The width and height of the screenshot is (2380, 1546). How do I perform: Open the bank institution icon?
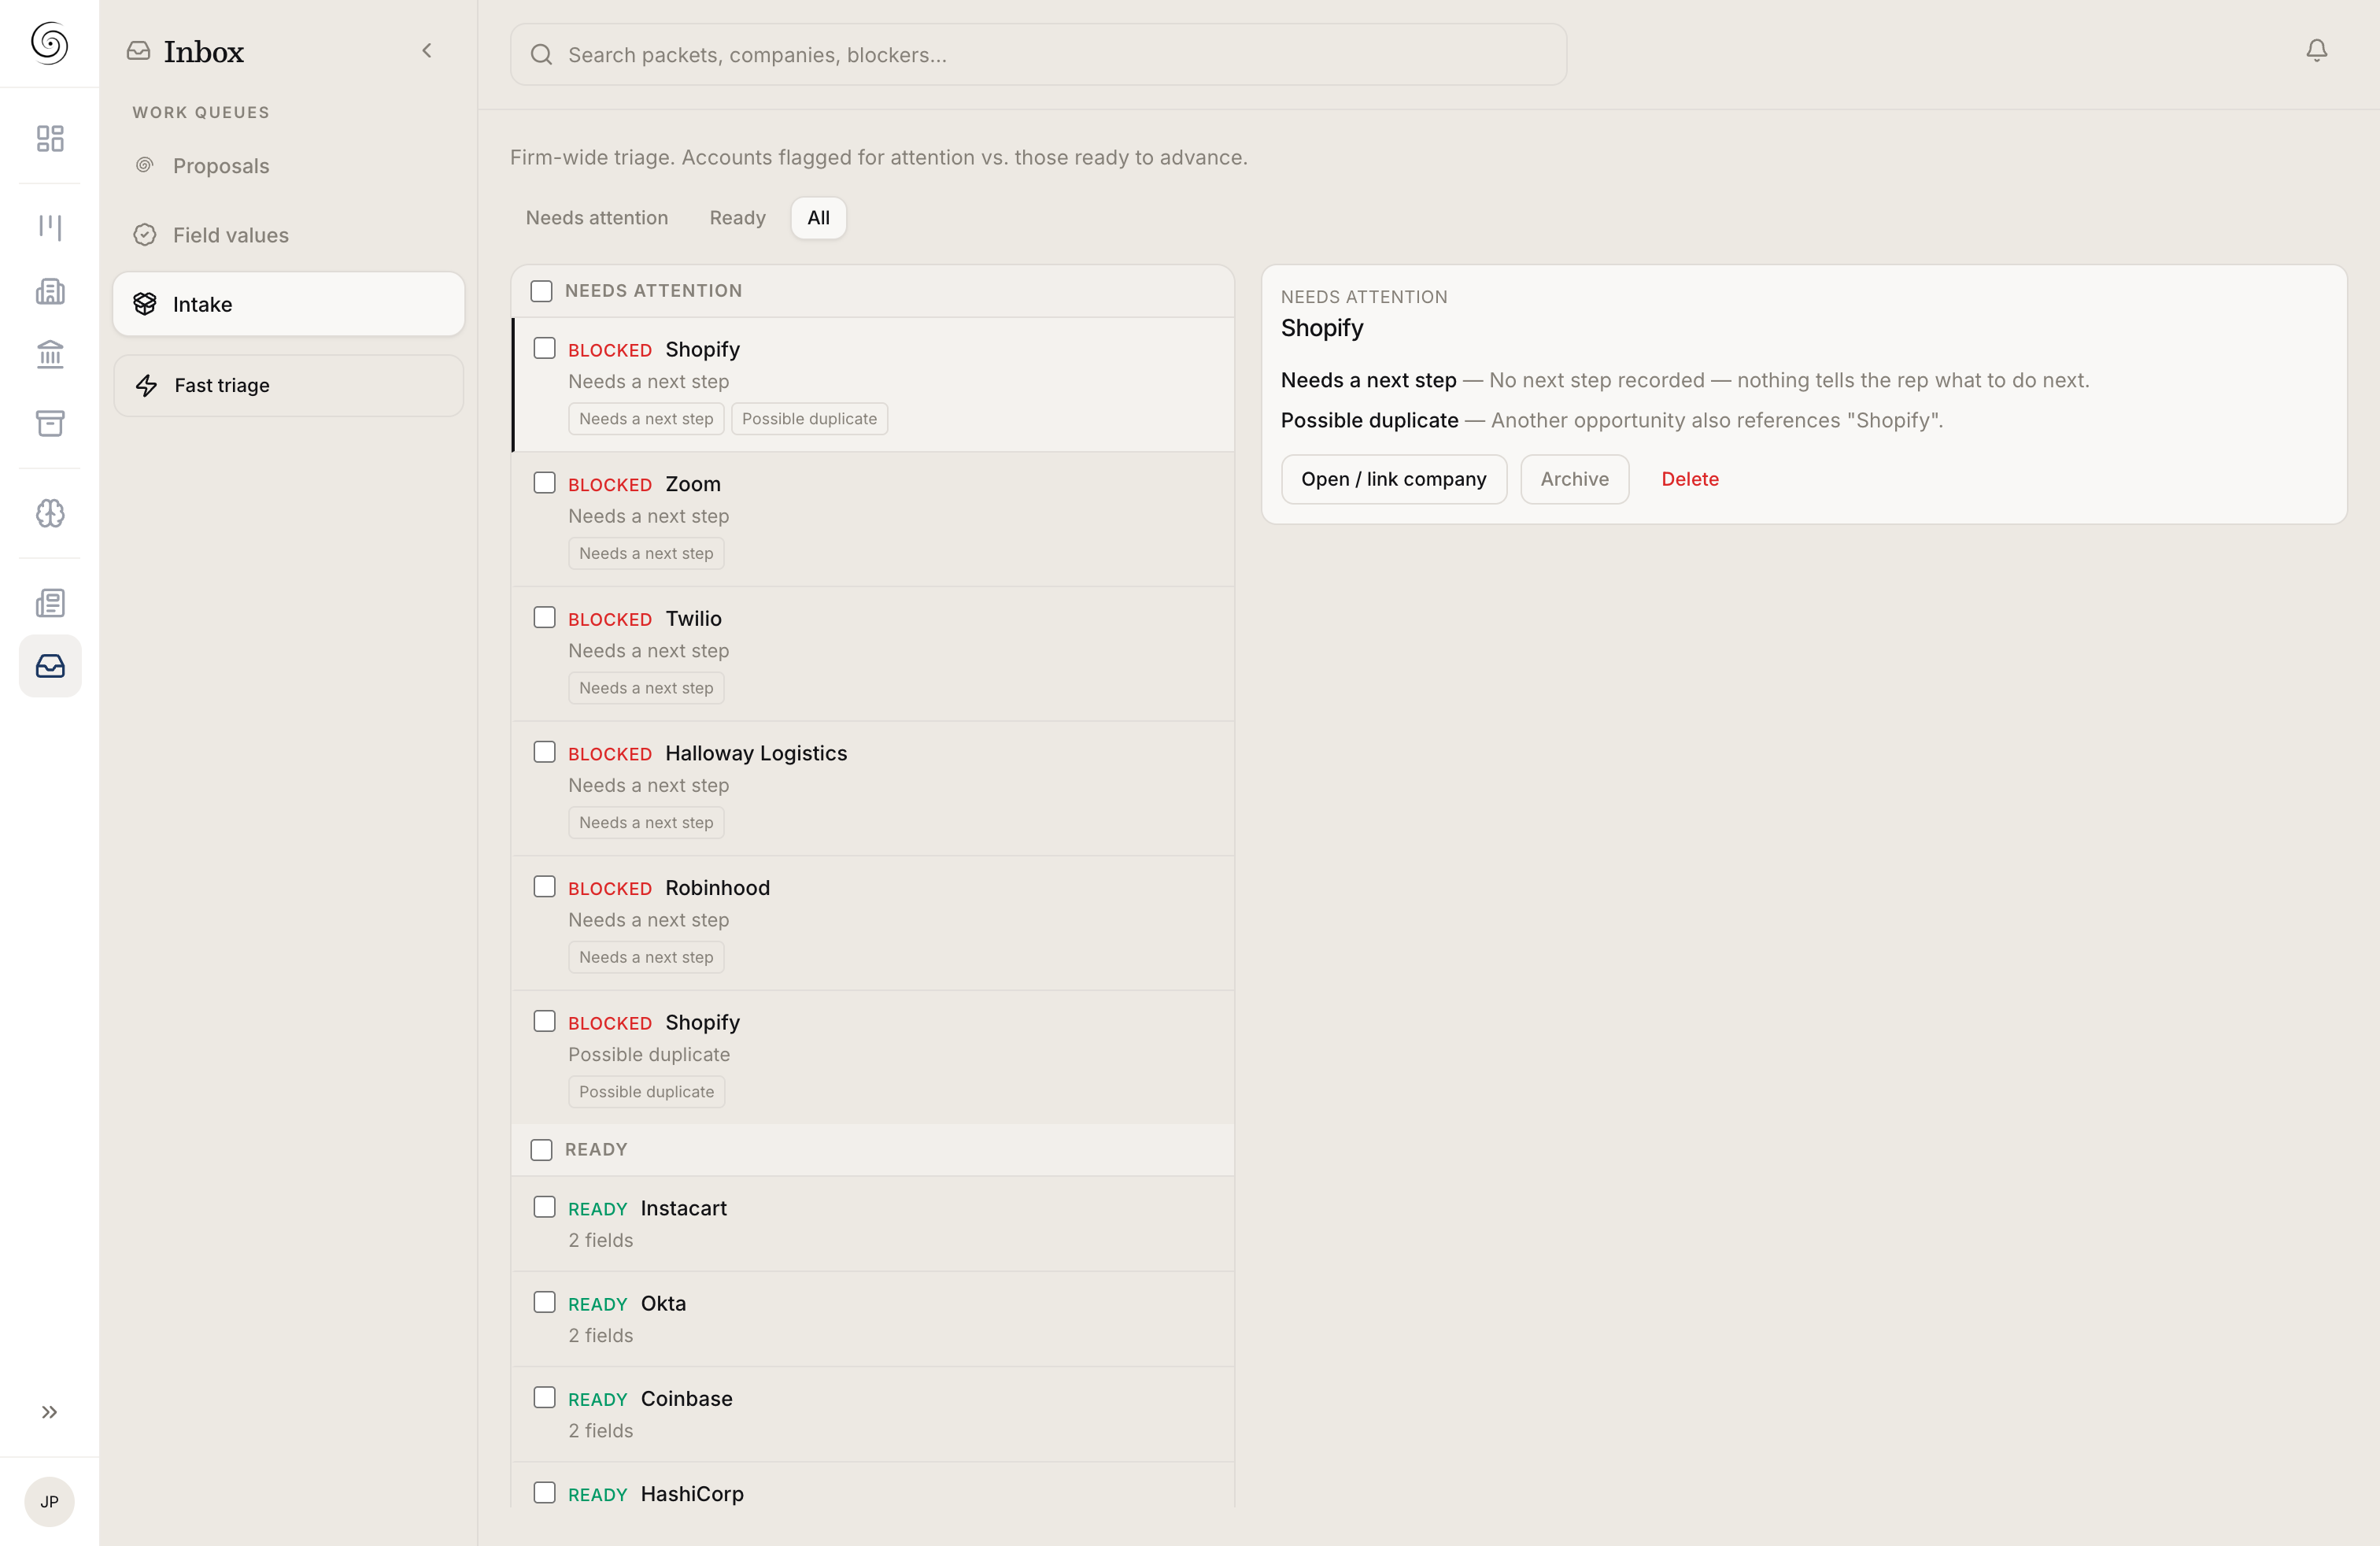[50, 354]
